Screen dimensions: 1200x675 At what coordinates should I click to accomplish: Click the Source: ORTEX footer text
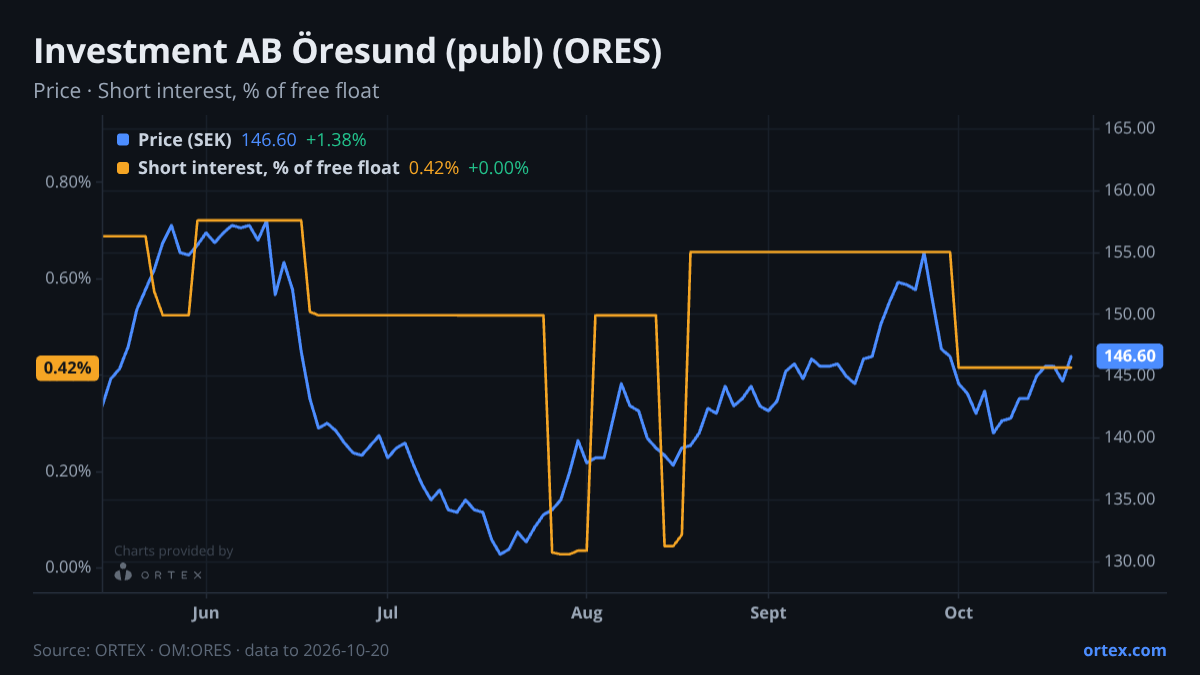211,650
